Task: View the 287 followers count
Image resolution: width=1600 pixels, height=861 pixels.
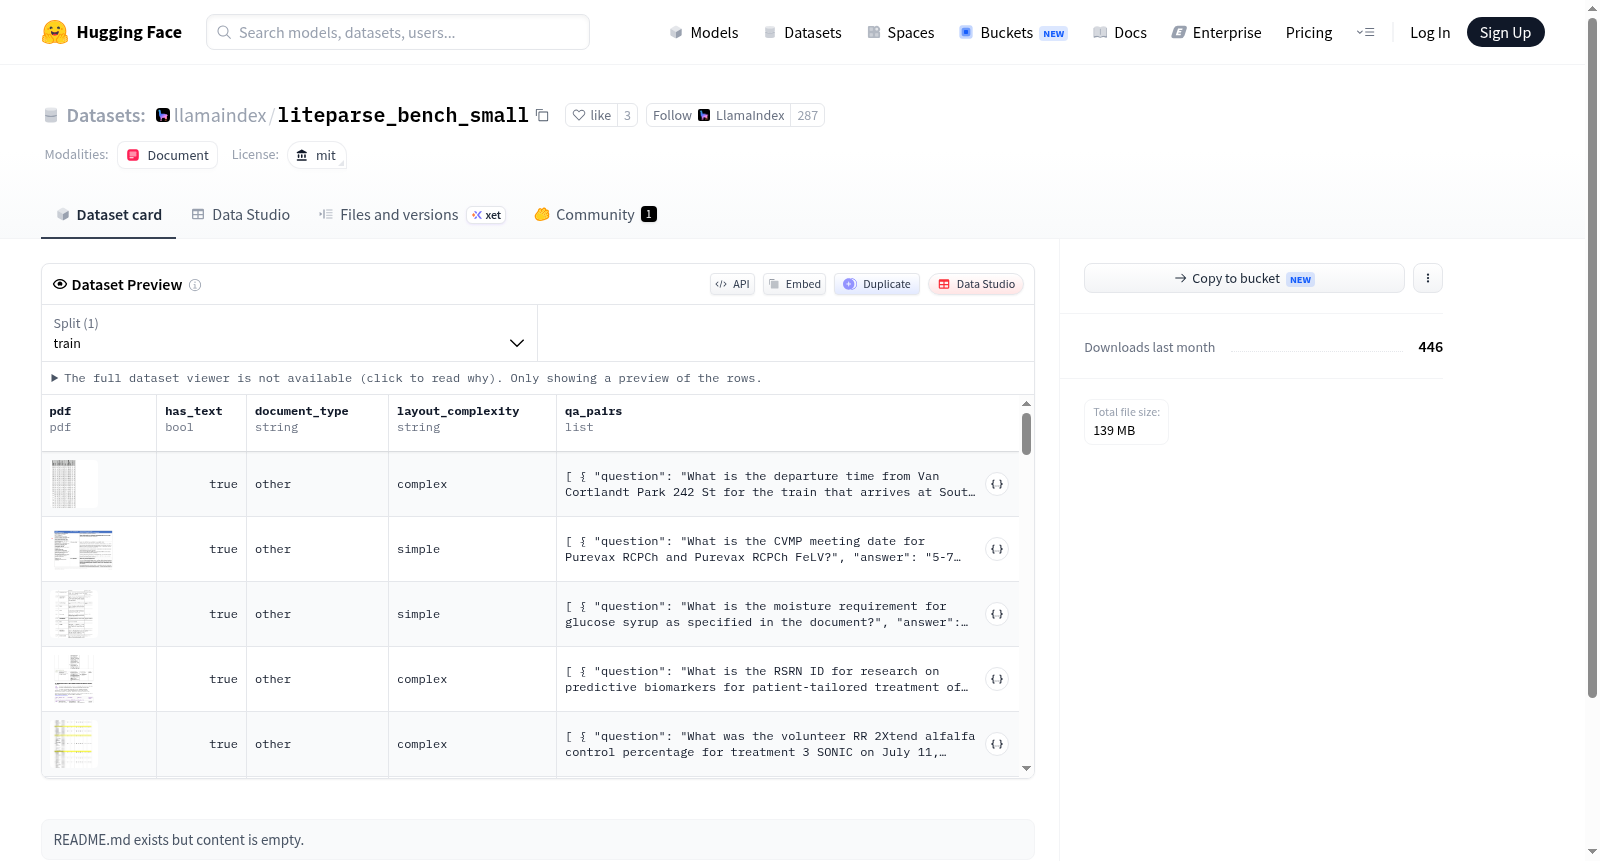Action: tap(807, 115)
